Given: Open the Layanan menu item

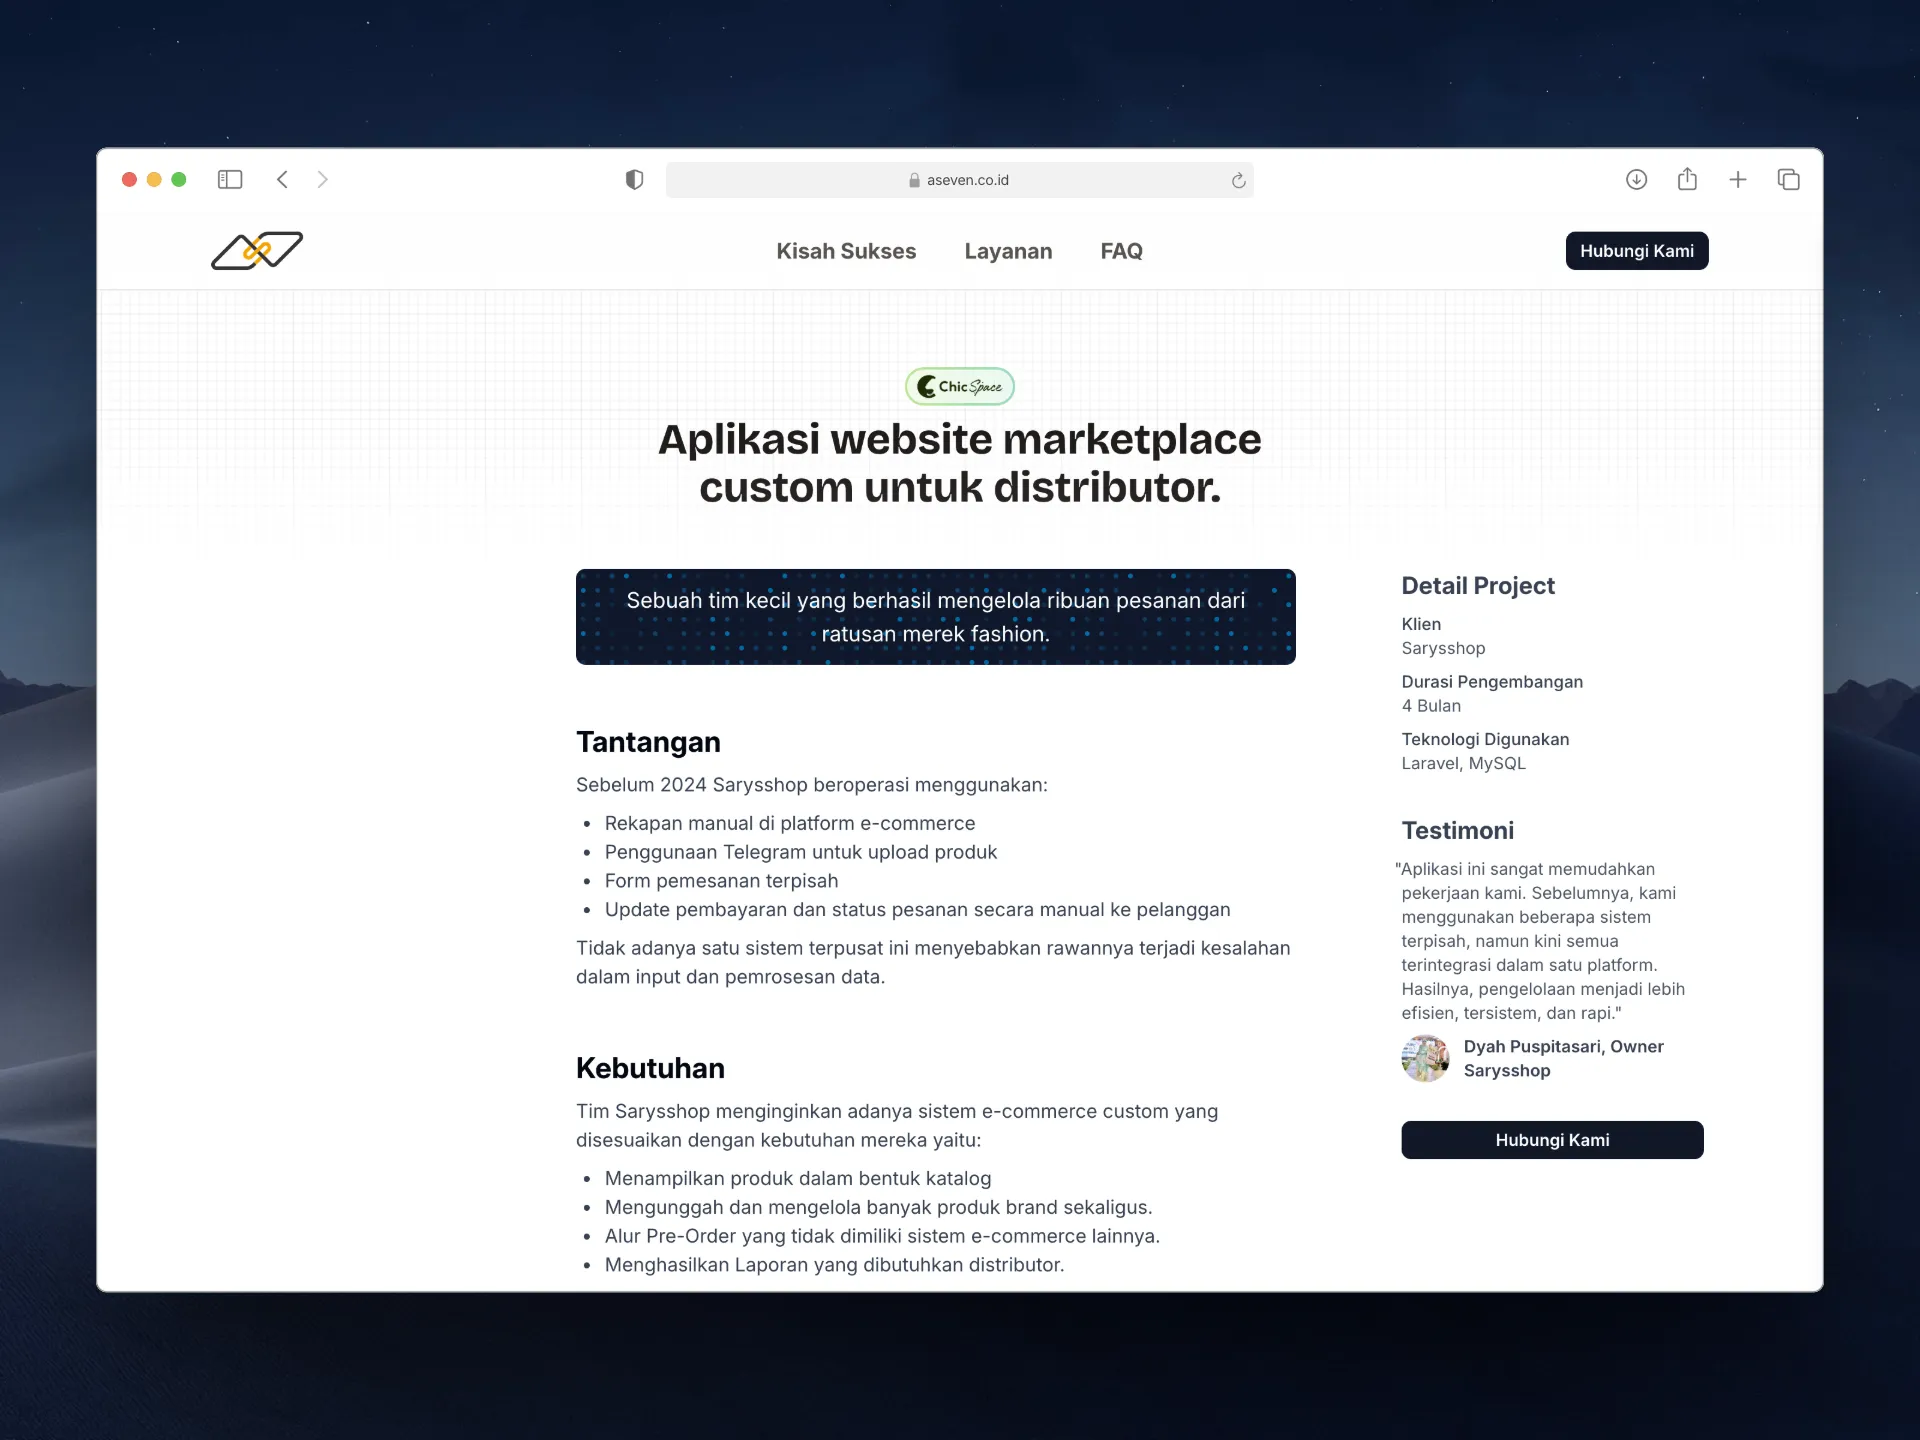Looking at the screenshot, I should [1008, 251].
